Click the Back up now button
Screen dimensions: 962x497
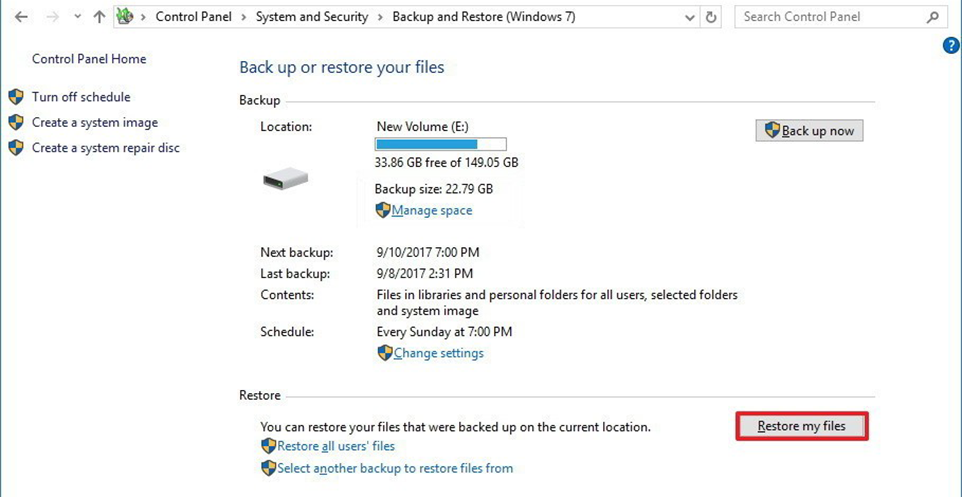809,131
